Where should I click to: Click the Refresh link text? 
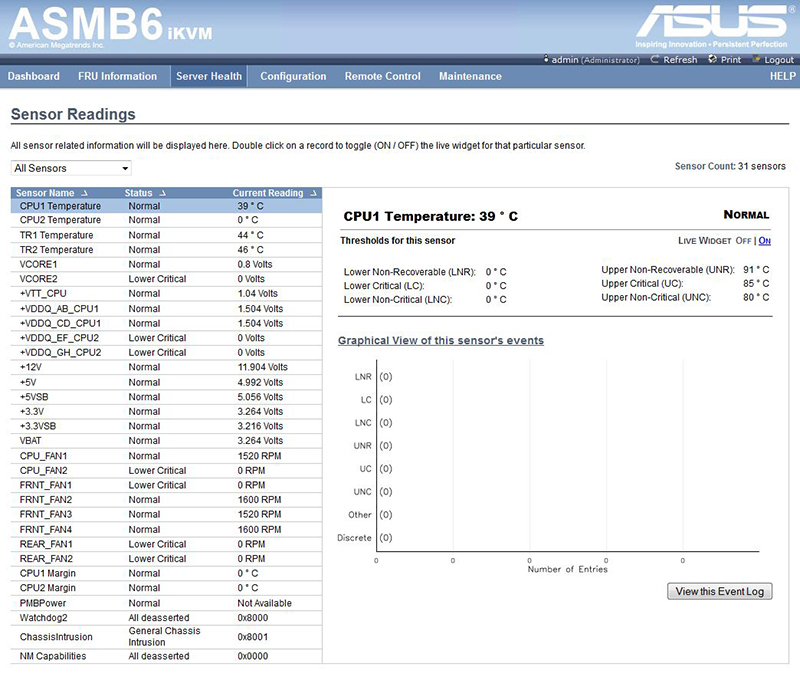[x=680, y=60]
